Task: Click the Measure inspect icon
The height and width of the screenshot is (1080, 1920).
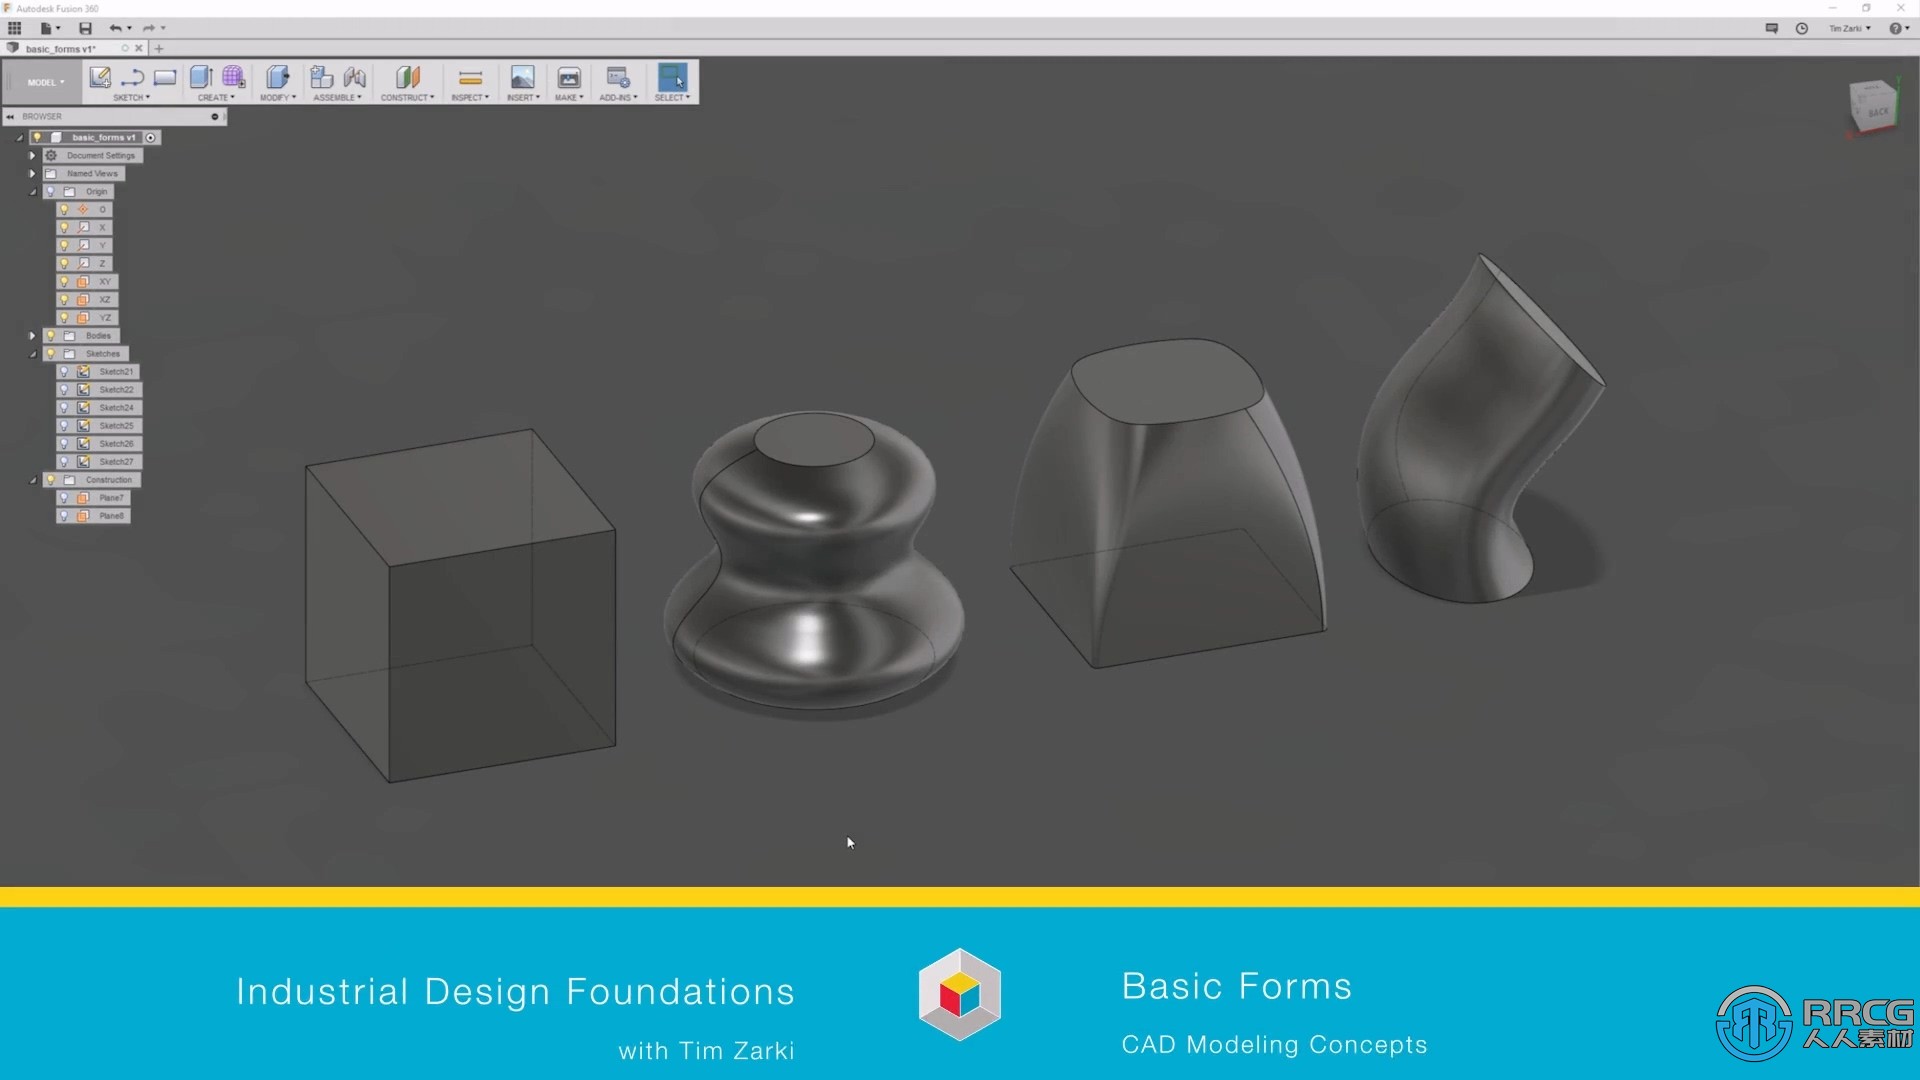Action: click(470, 78)
